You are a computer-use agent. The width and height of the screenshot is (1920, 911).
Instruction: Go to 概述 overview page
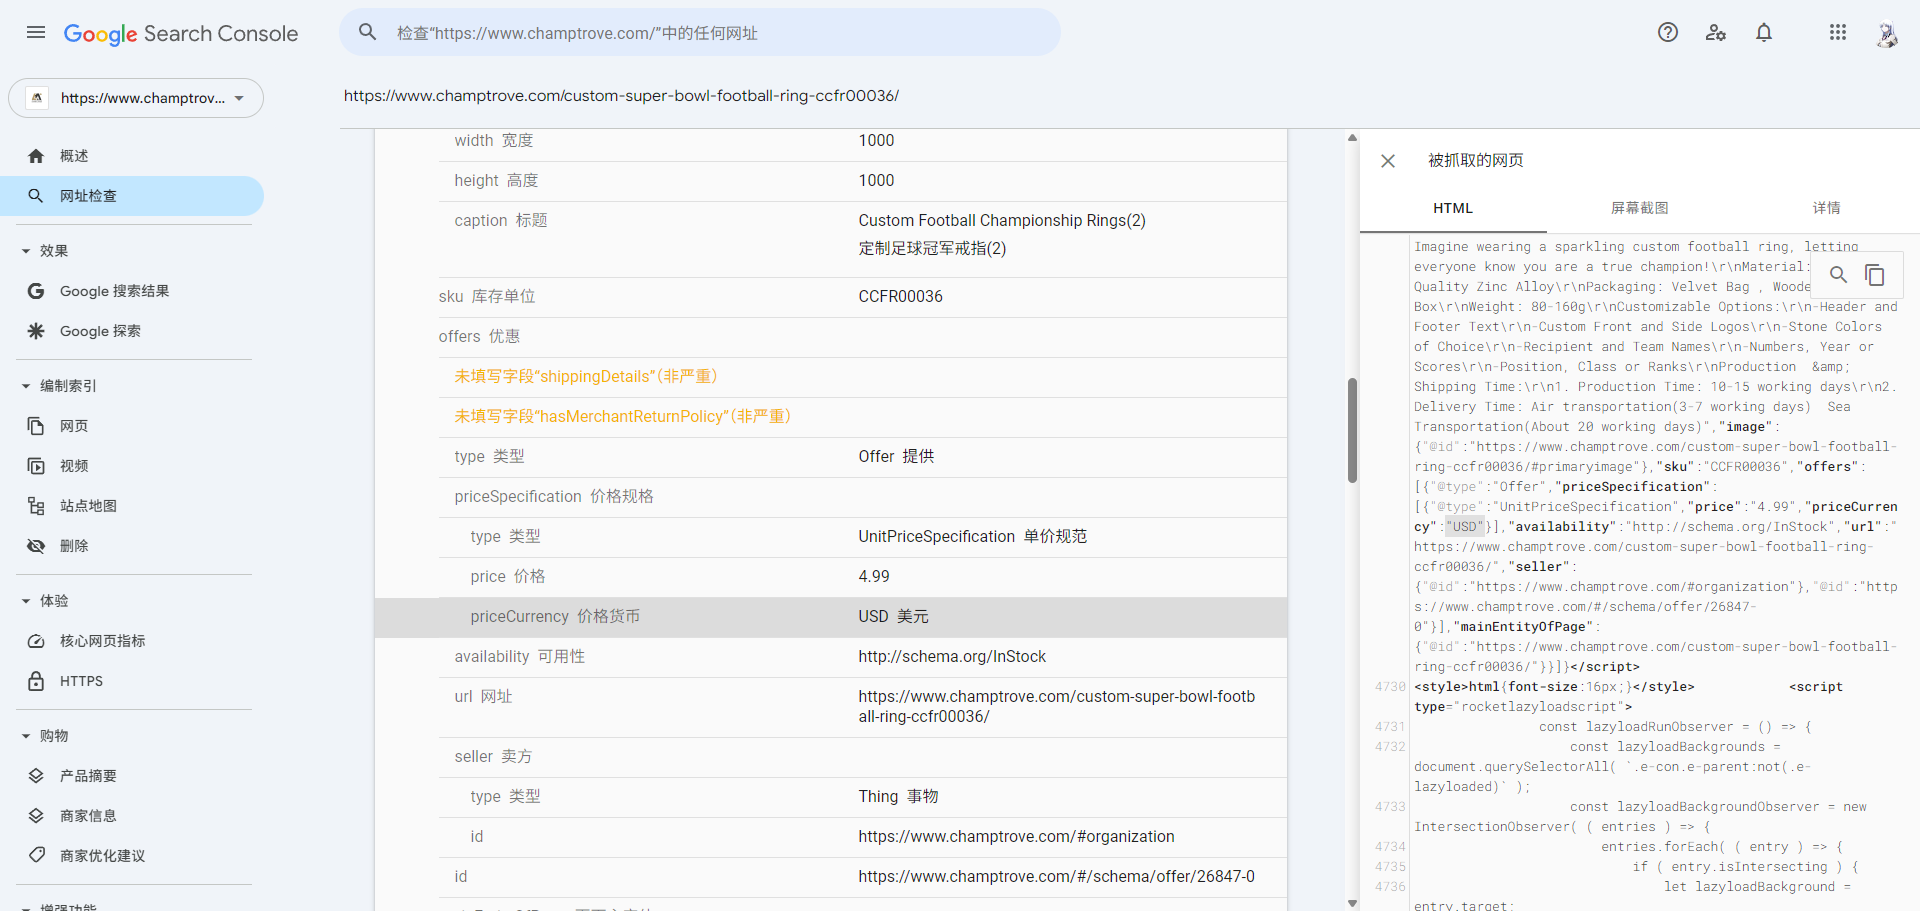point(132,156)
